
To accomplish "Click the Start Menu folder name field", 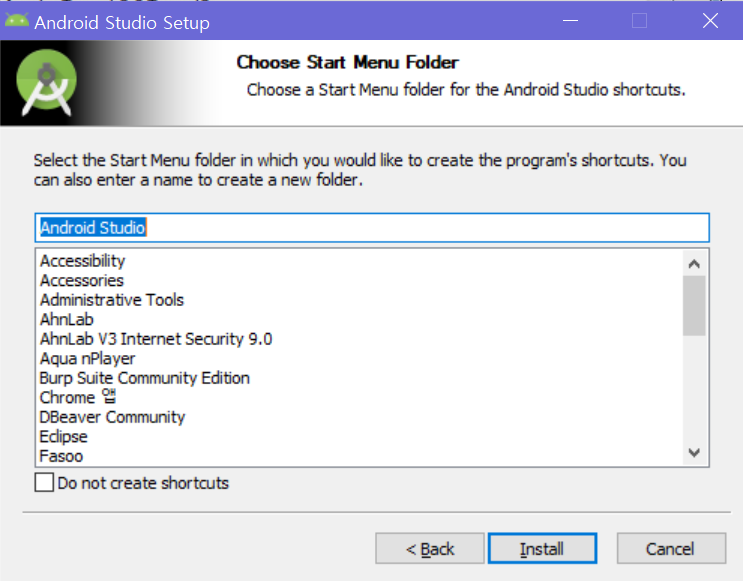I will pos(372,228).
